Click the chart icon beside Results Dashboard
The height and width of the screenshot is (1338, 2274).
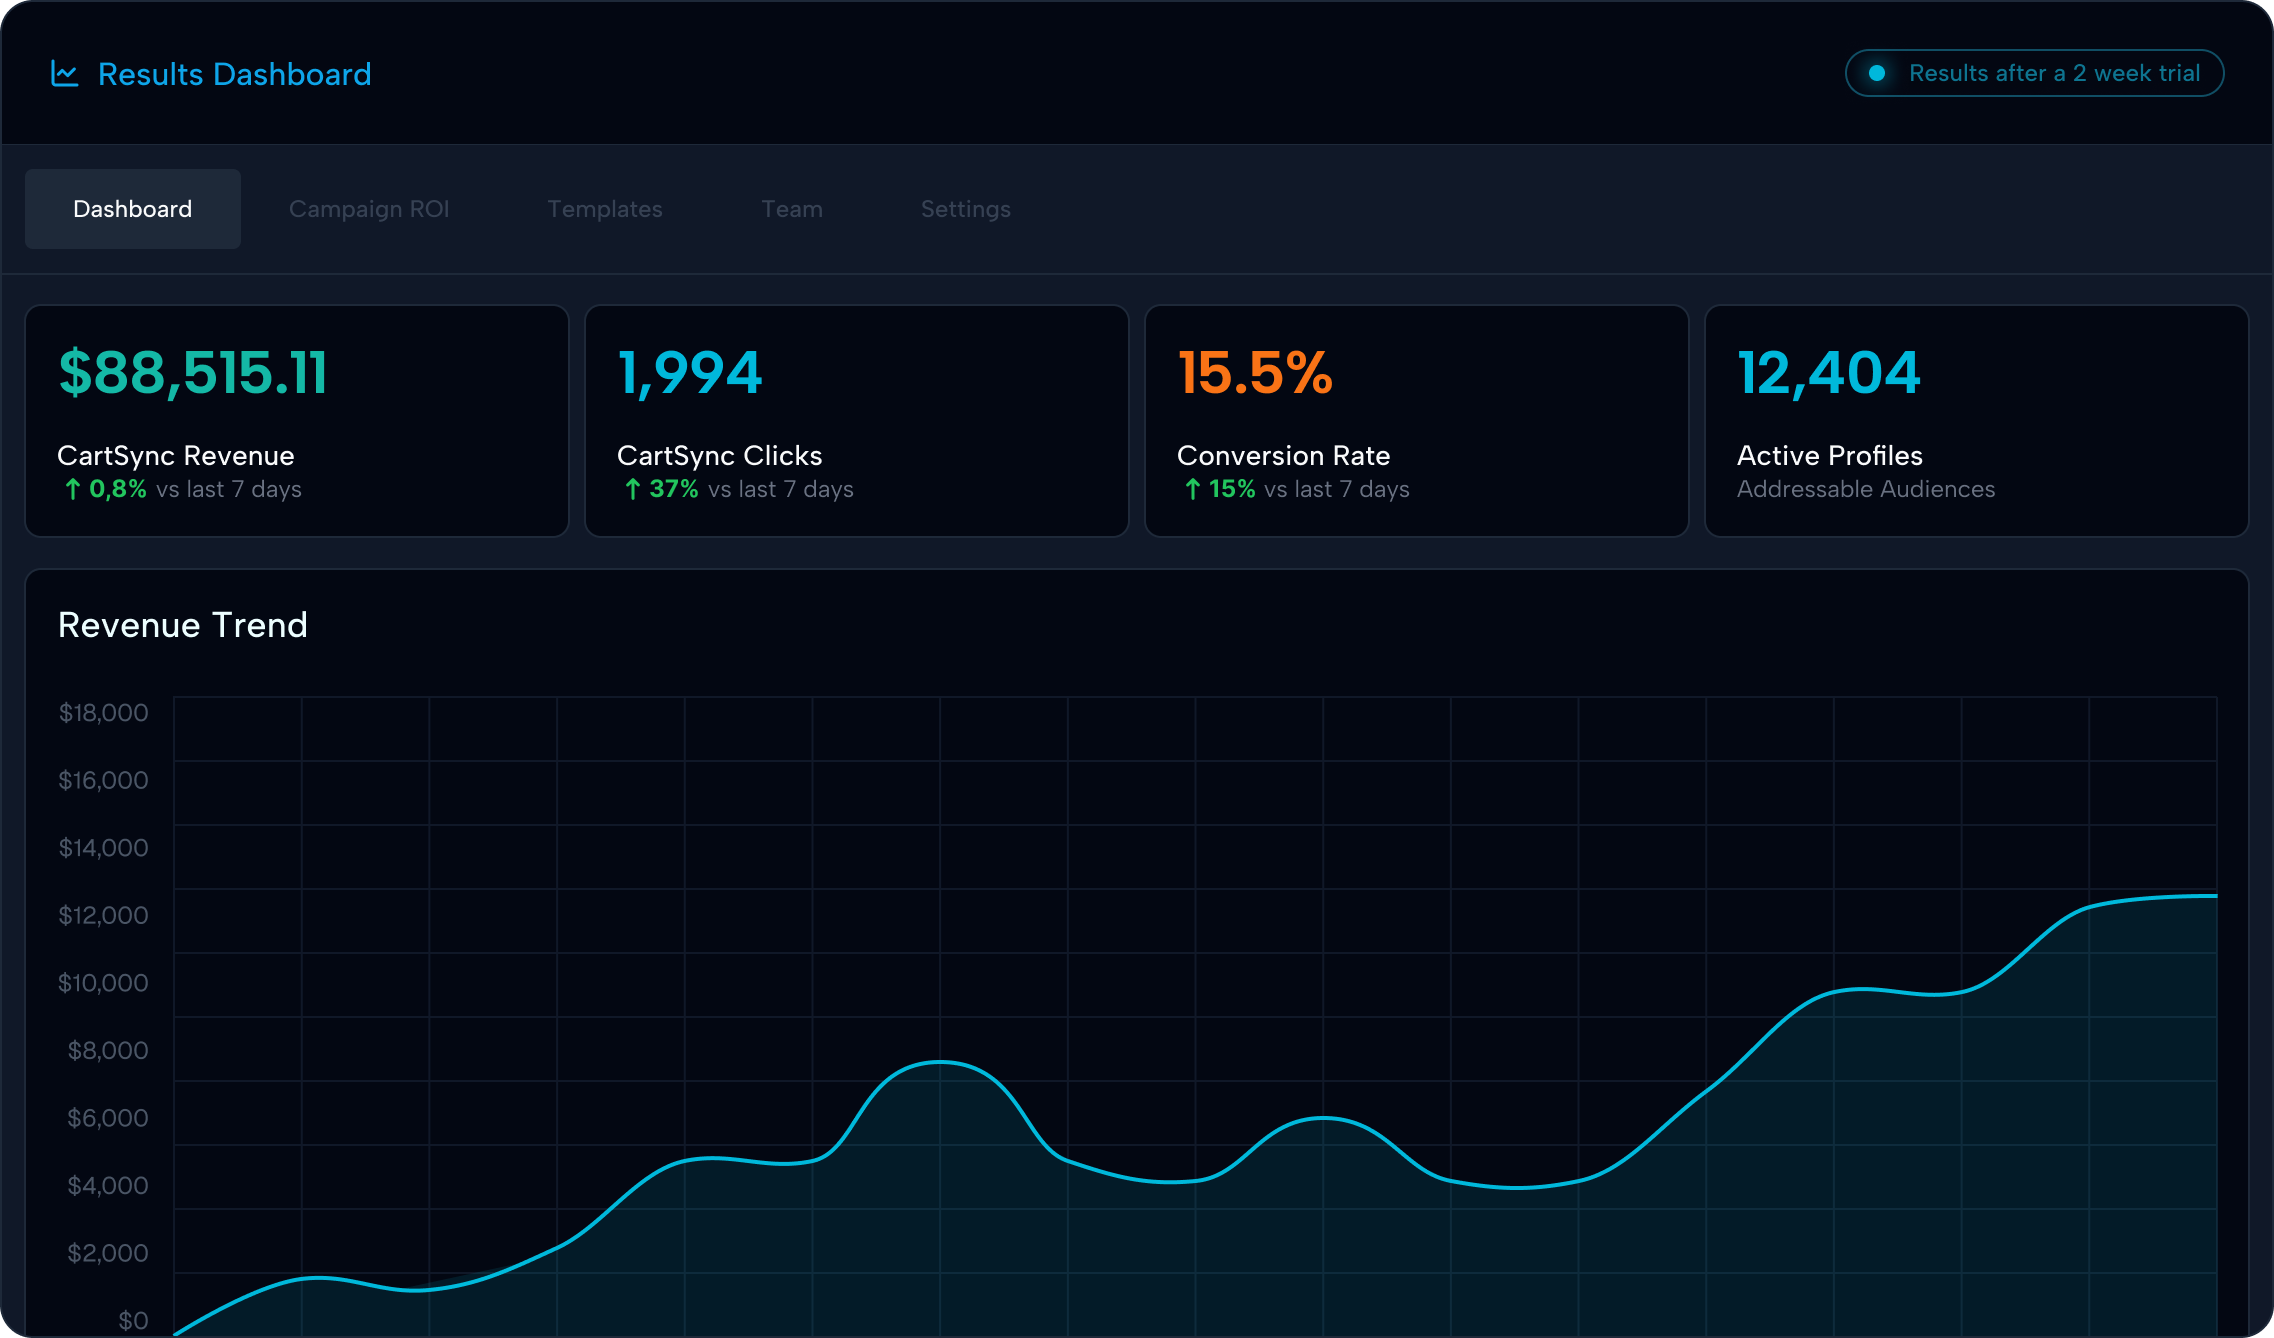(65, 74)
